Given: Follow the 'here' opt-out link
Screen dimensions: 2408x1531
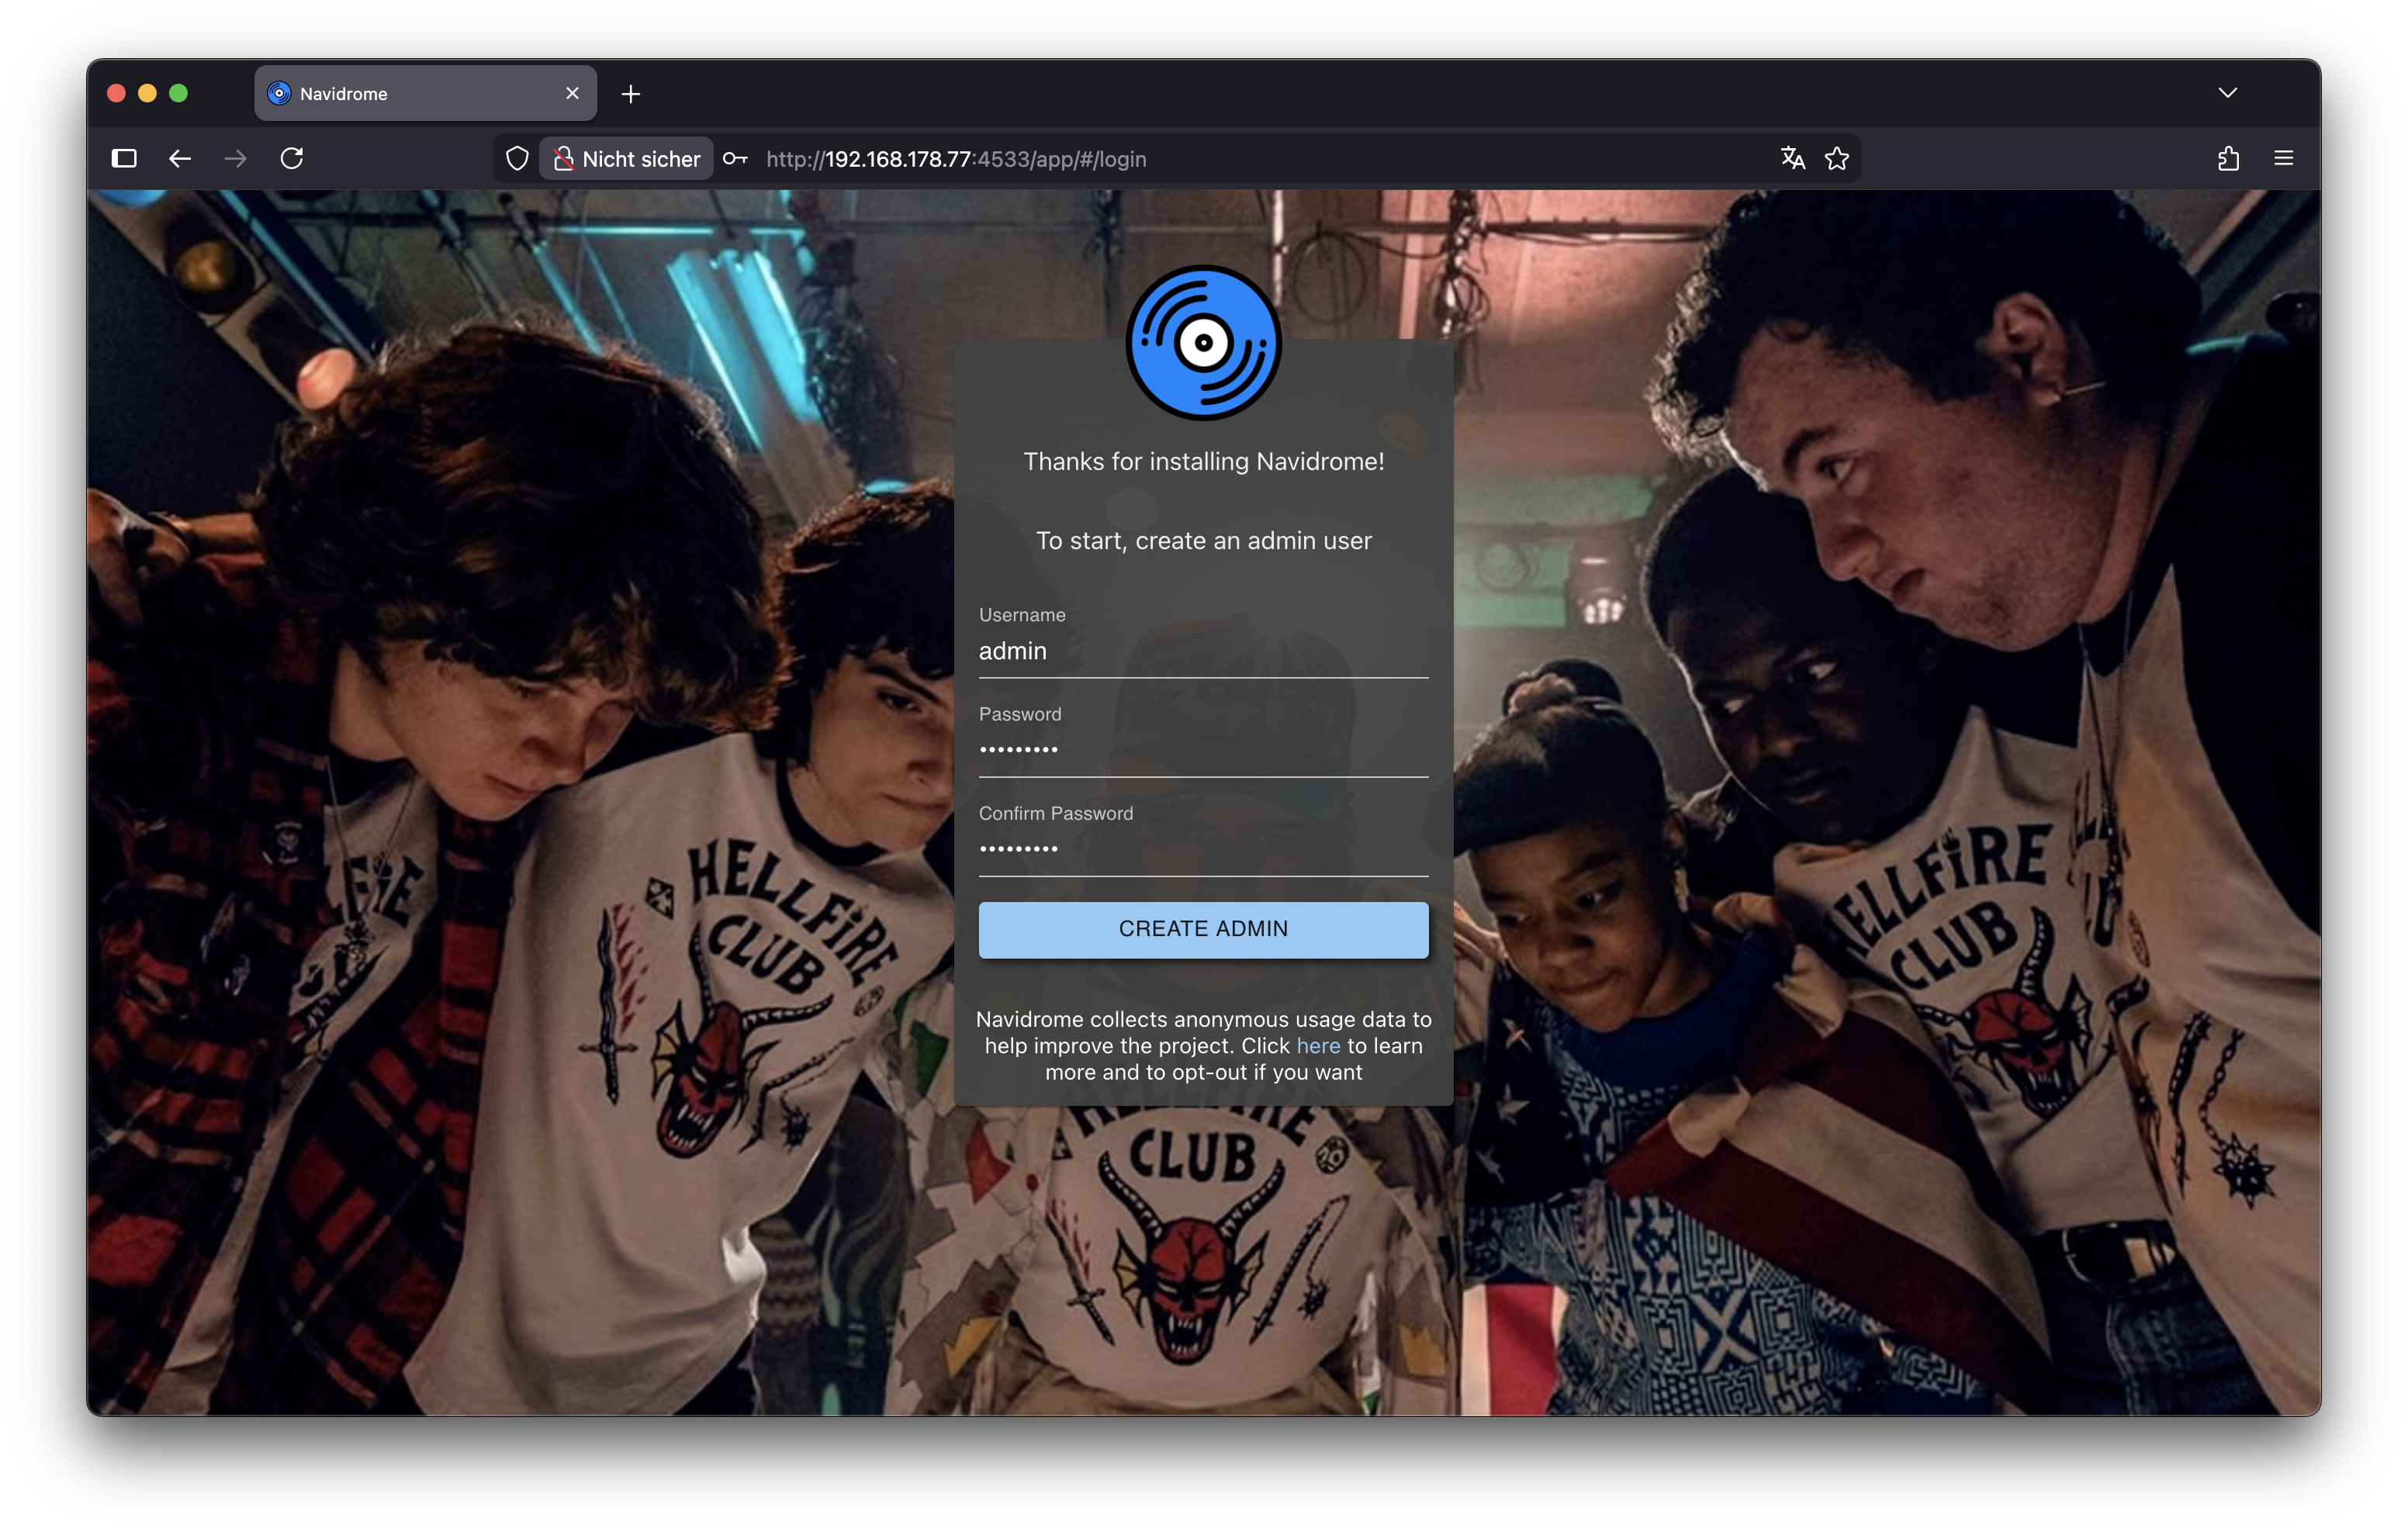Looking at the screenshot, I should (x=1318, y=1046).
